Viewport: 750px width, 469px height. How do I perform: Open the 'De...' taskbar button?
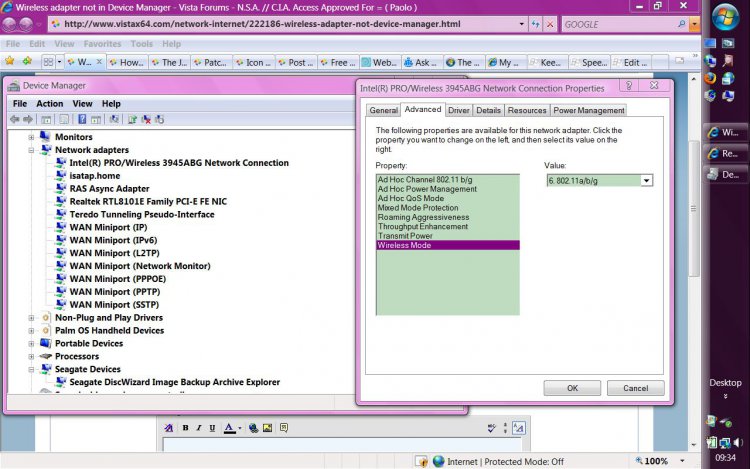click(724, 175)
